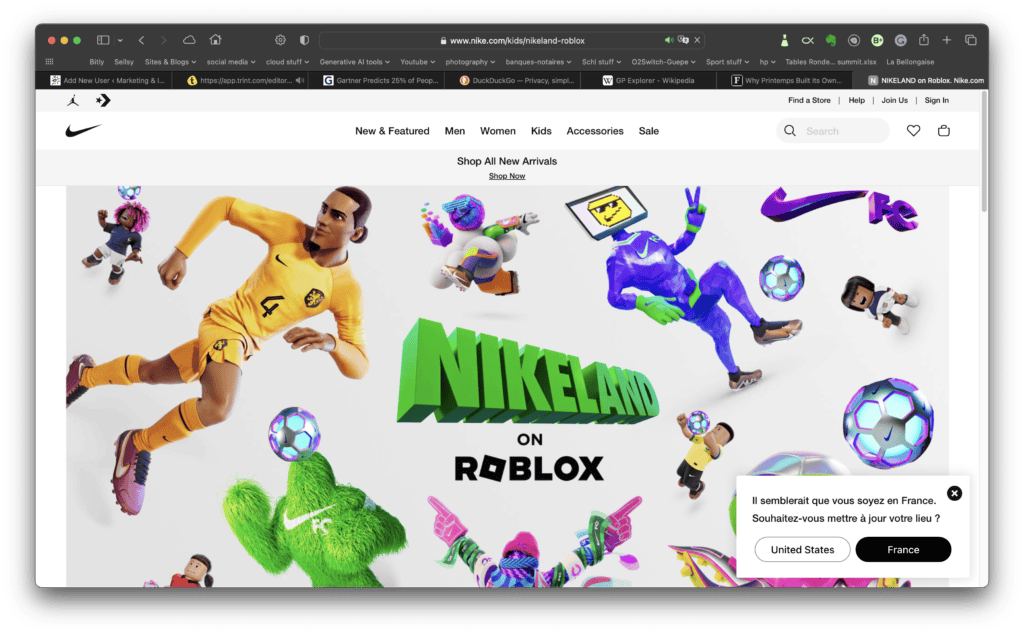Viewport: 1024px width, 634px height.
Task: Open the Sellsy bookmark
Action: [x=123, y=62]
